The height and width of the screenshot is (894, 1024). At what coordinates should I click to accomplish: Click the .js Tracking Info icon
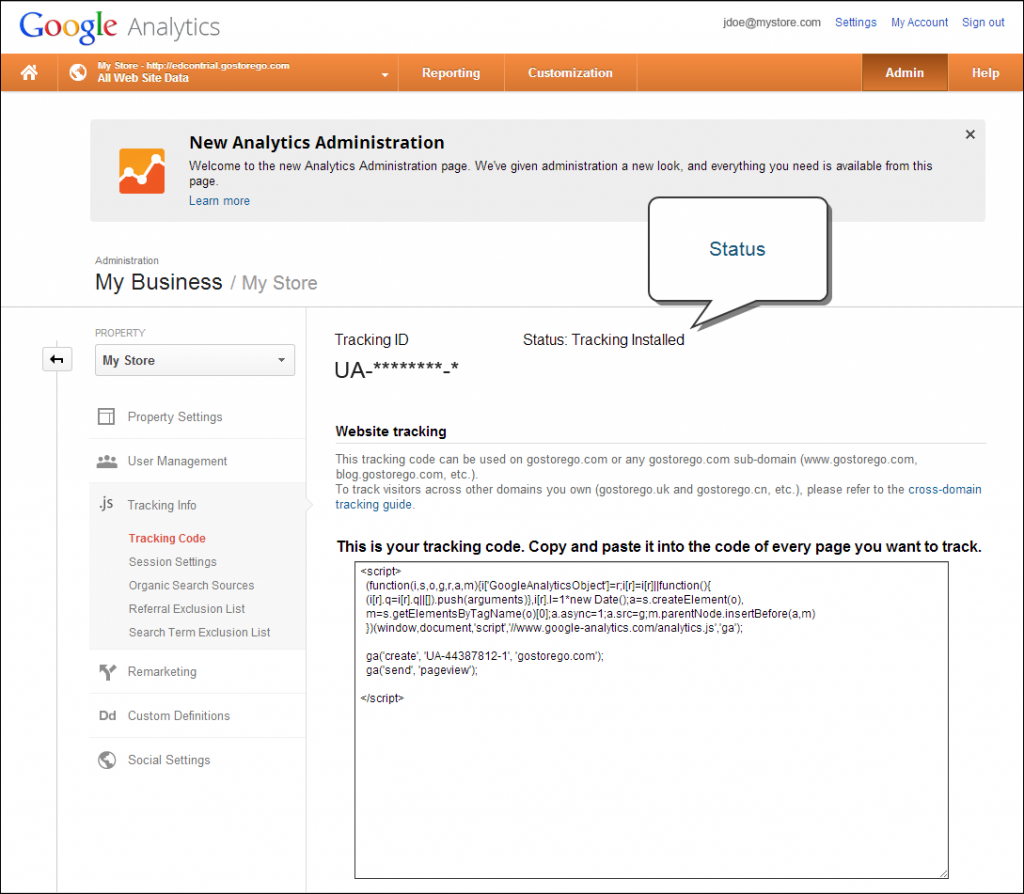(x=106, y=503)
